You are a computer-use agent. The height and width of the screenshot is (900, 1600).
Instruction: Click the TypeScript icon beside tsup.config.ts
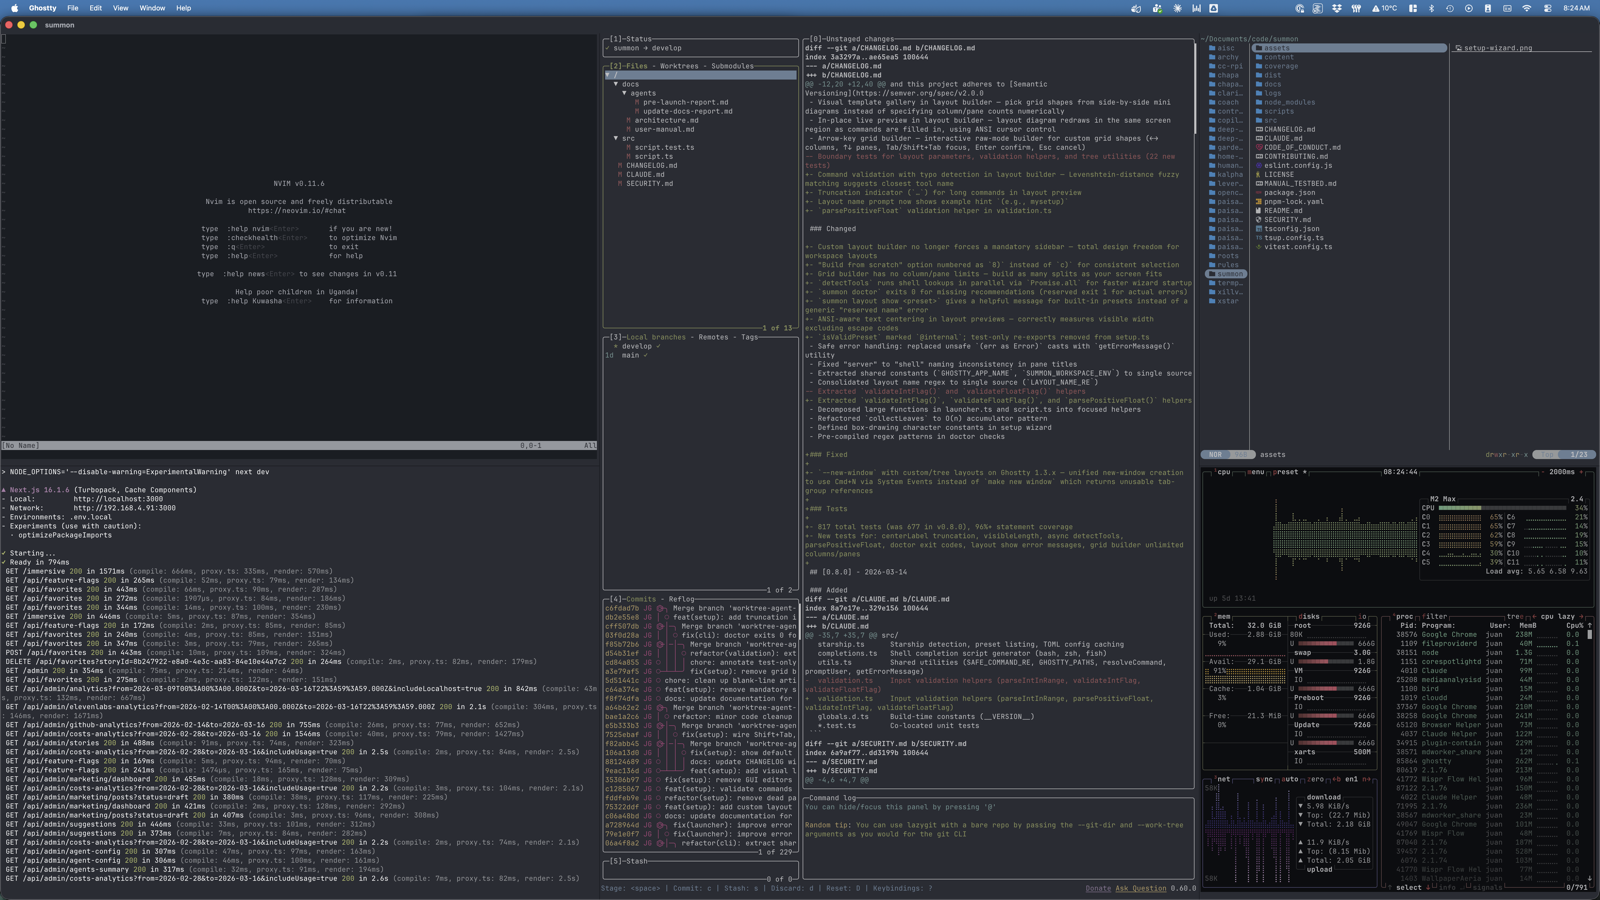(1259, 237)
